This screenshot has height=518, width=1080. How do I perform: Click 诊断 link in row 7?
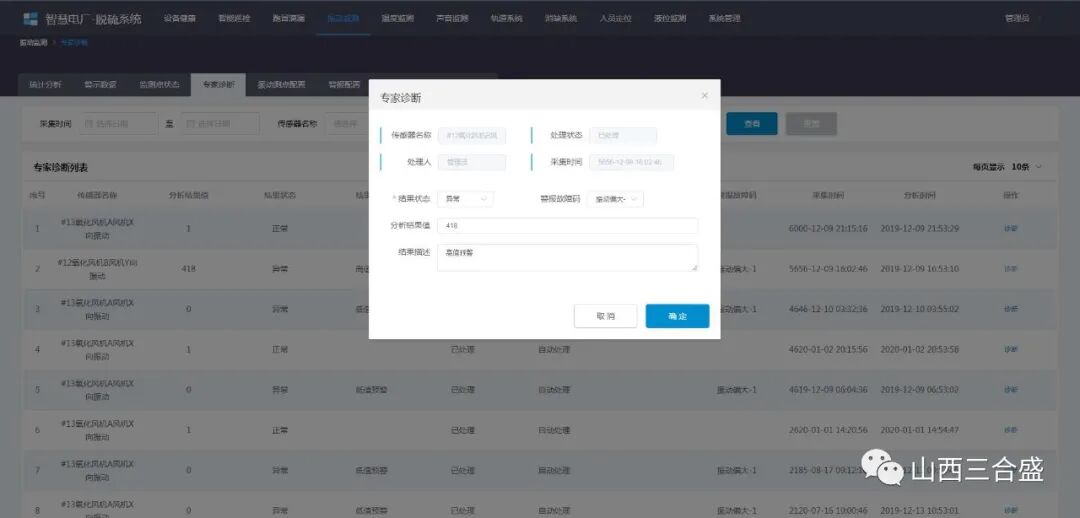(1010, 470)
